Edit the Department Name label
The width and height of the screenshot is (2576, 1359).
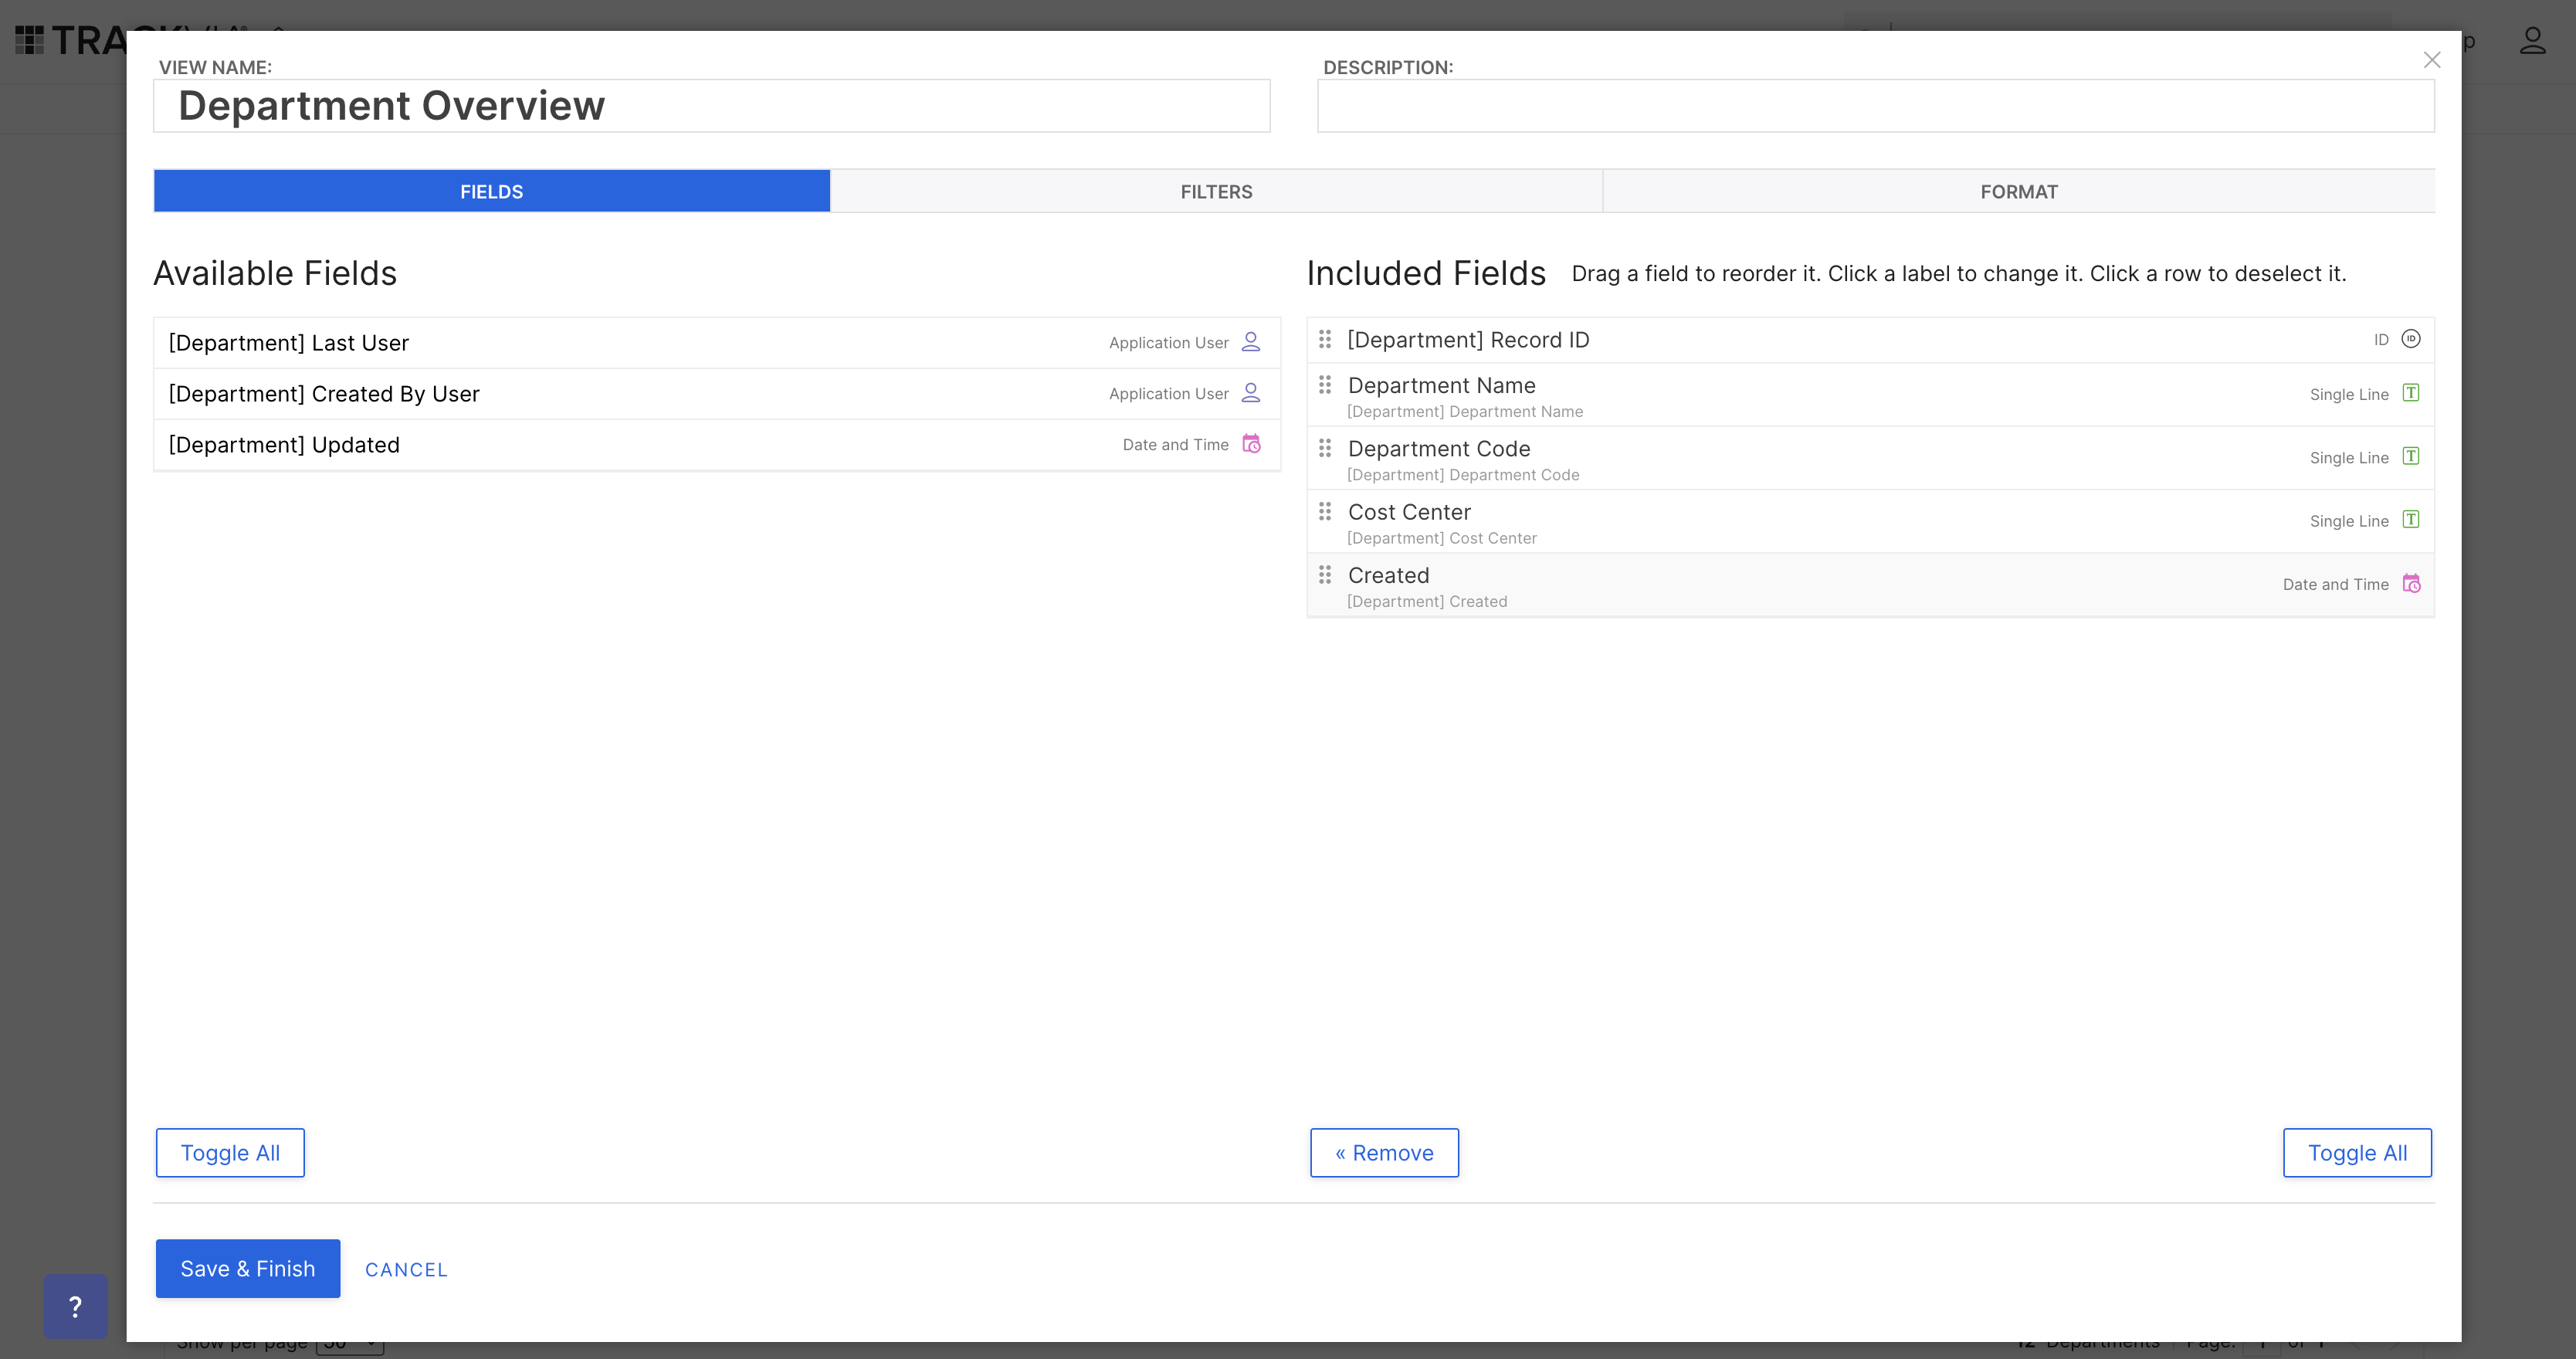[1441, 385]
